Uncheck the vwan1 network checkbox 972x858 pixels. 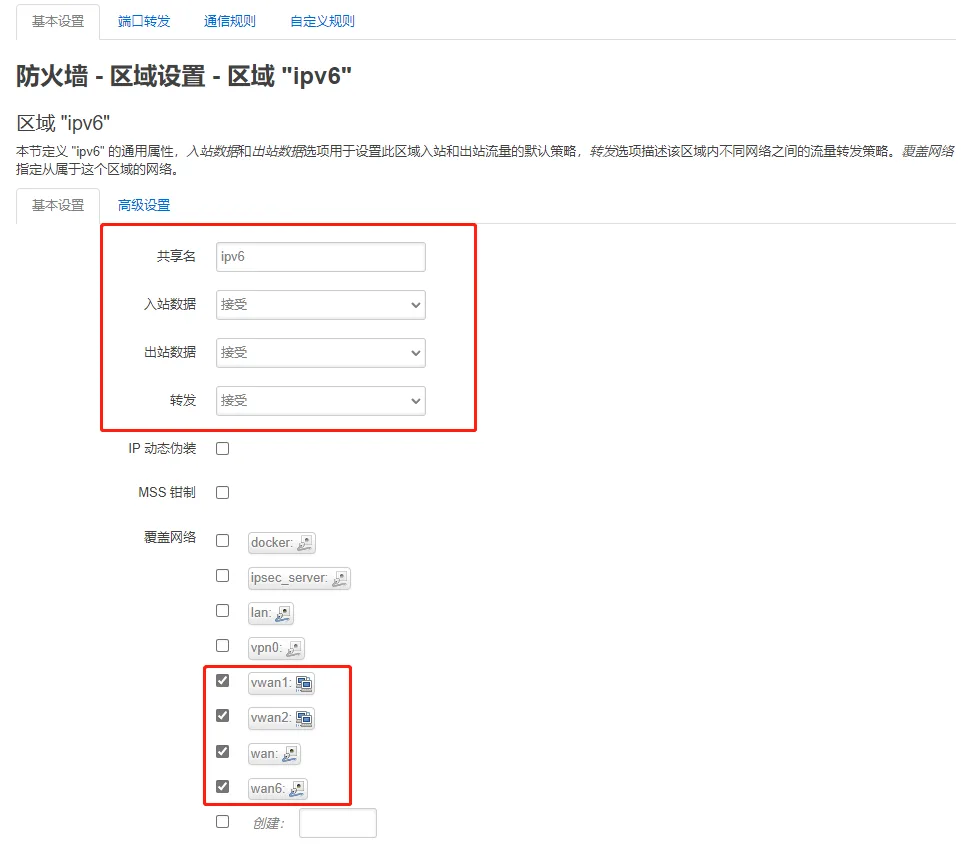tap(223, 681)
